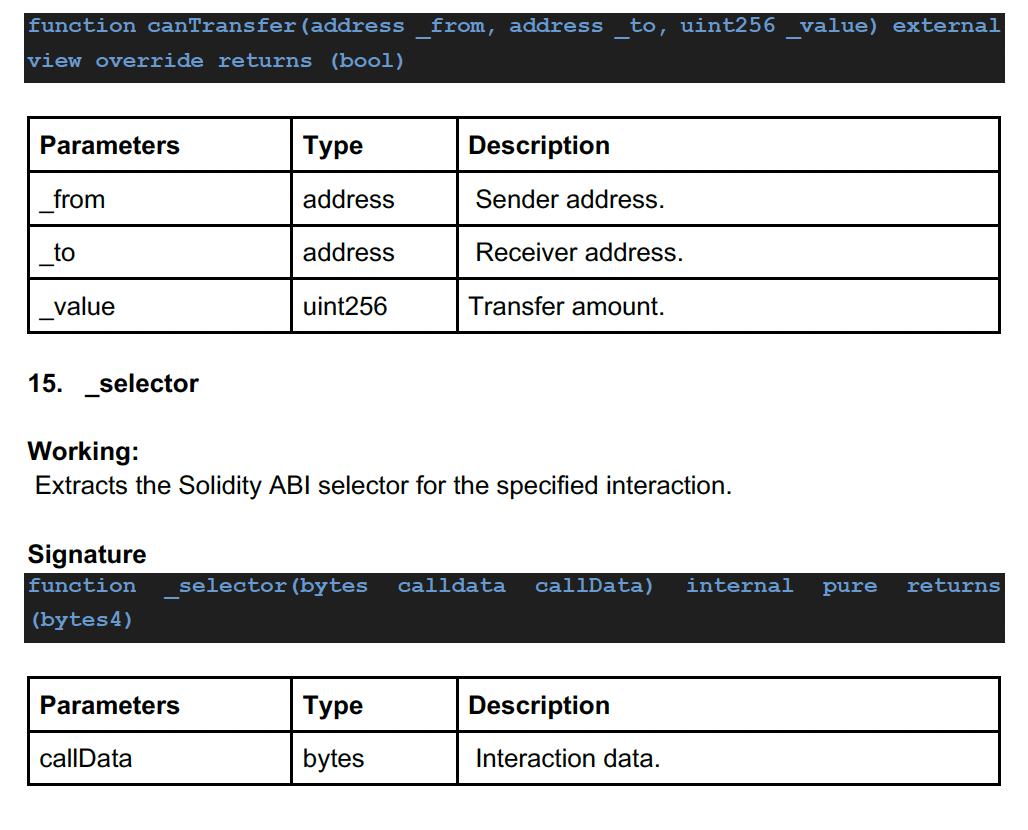Viewport: 1028px width, 830px height.
Task: Click the 'Working:' subheading
Action: pos(83,451)
